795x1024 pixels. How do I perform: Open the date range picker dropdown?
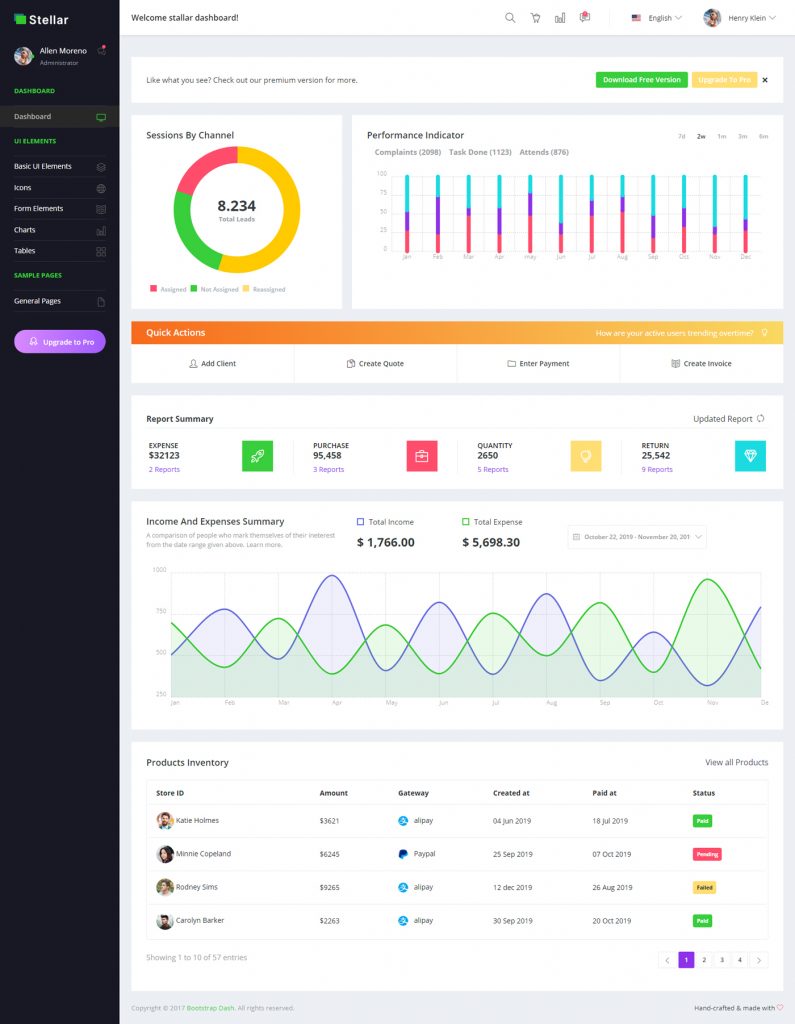637,537
